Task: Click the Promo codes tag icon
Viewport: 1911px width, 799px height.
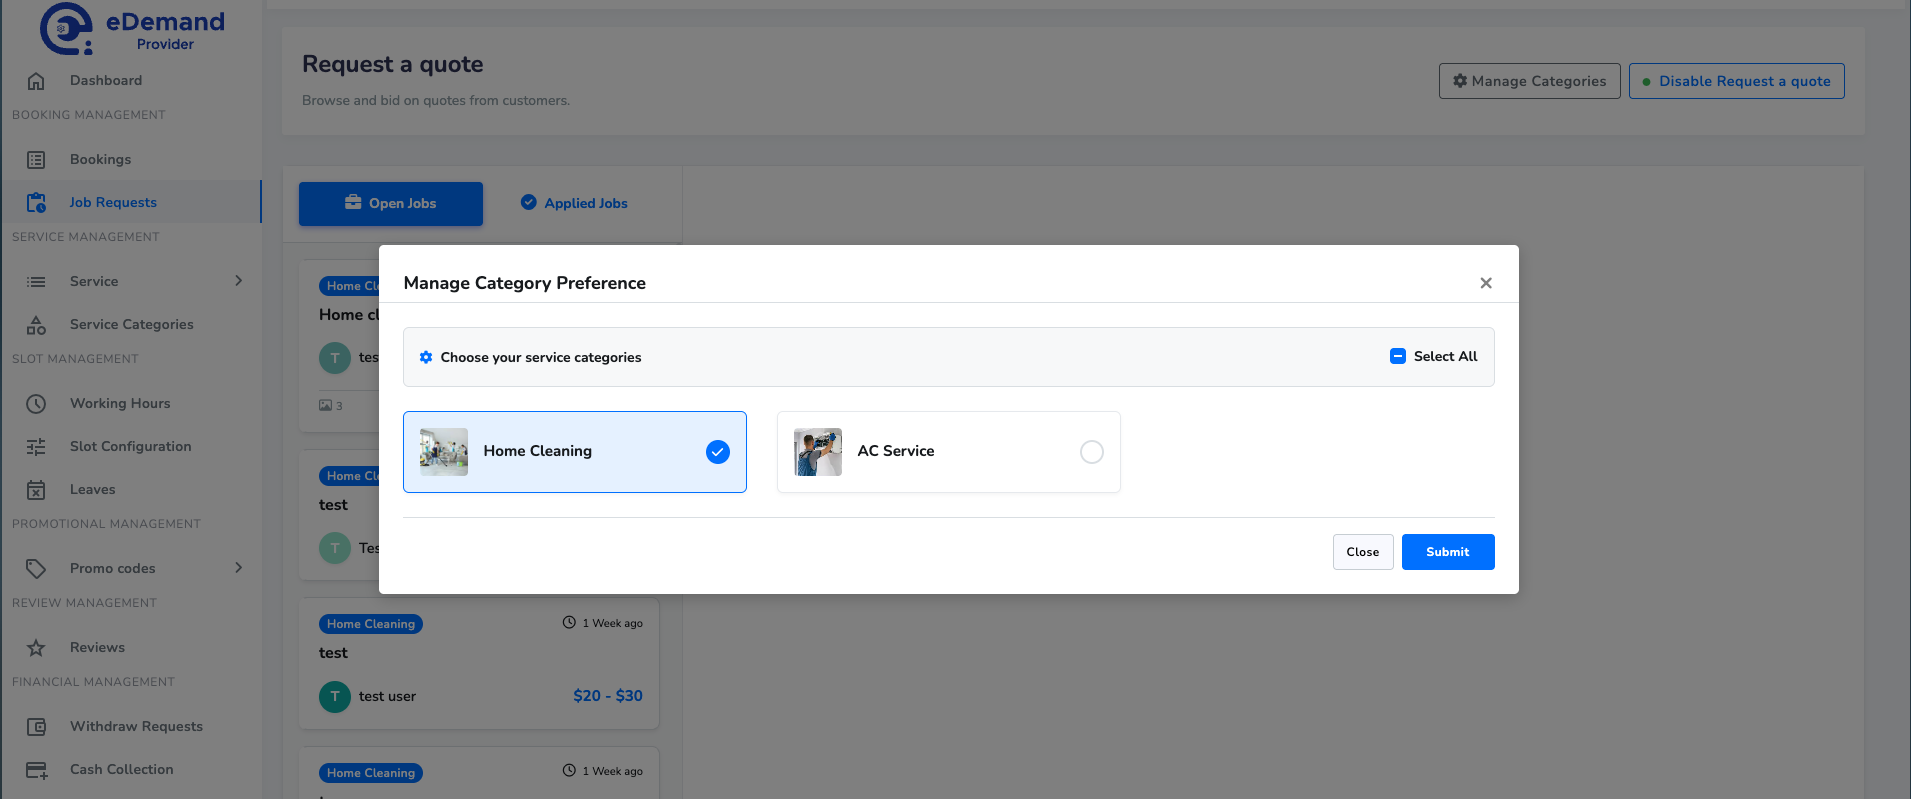Action: [36, 569]
